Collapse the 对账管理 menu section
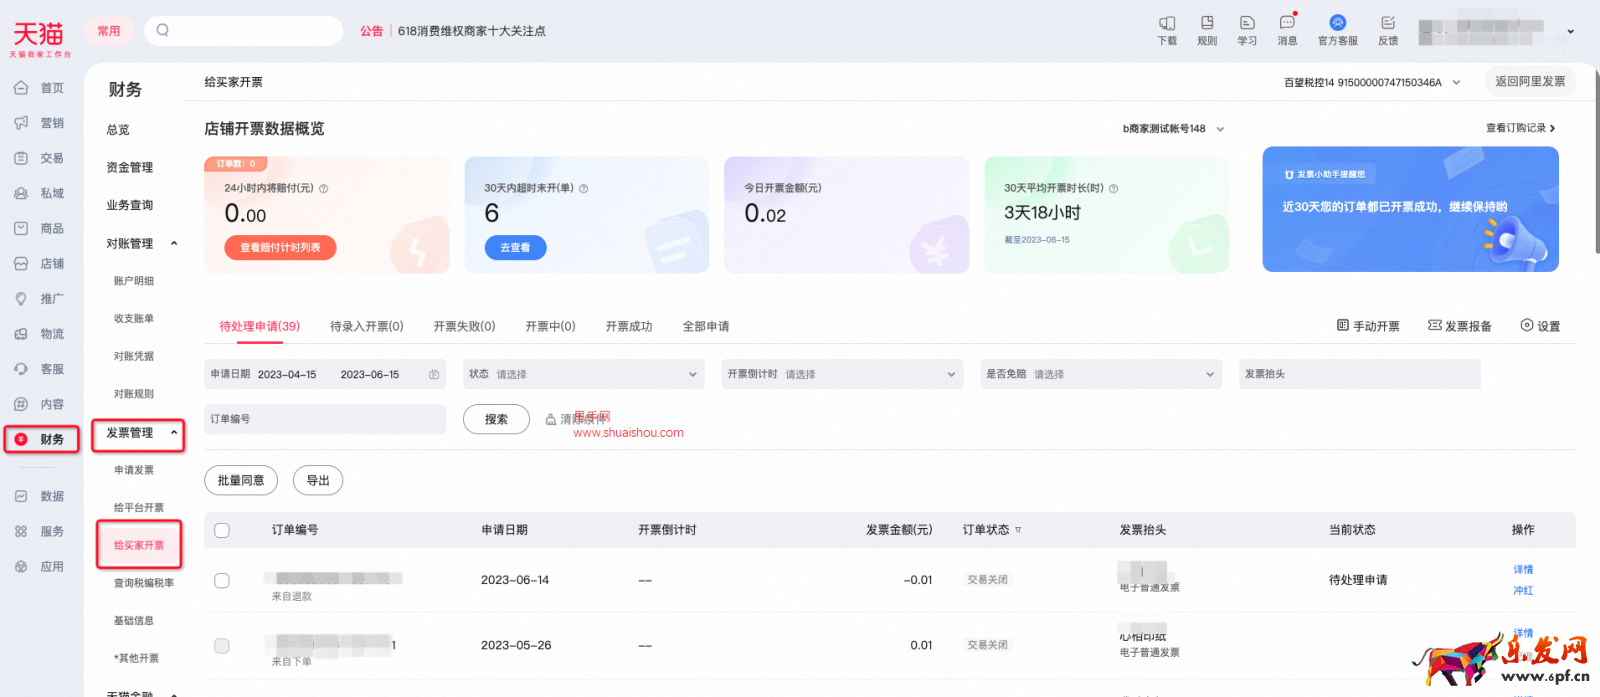The image size is (1600, 697). (174, 243)
